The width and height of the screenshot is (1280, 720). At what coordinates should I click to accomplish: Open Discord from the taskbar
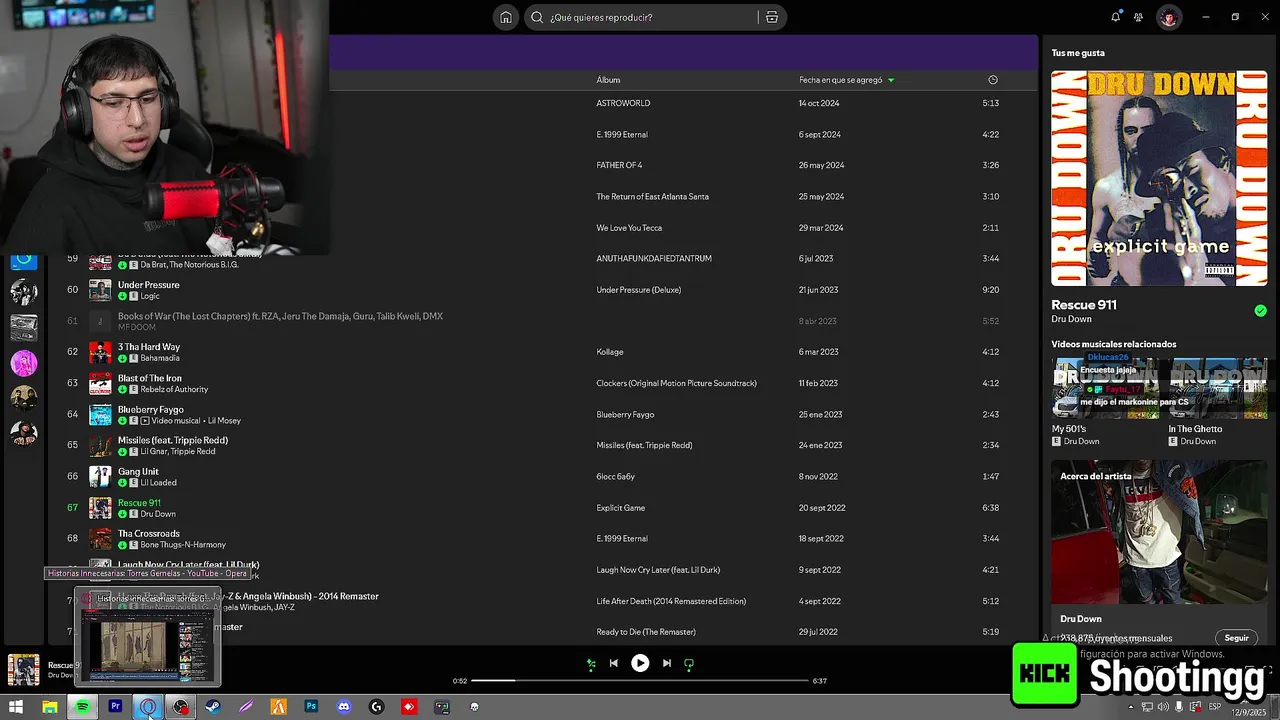pos(344,707)
